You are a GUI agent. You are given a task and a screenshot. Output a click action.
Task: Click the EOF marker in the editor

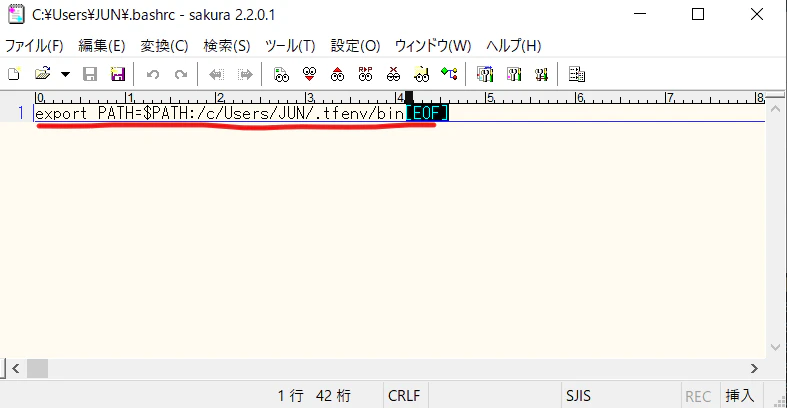click(x=427, y=113)
